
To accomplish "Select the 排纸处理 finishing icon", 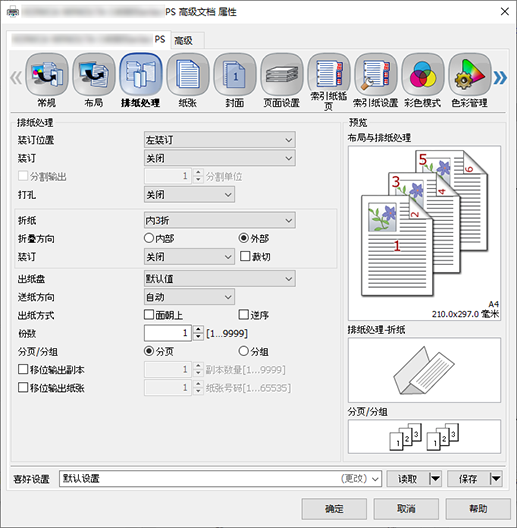I will point(141,75).
